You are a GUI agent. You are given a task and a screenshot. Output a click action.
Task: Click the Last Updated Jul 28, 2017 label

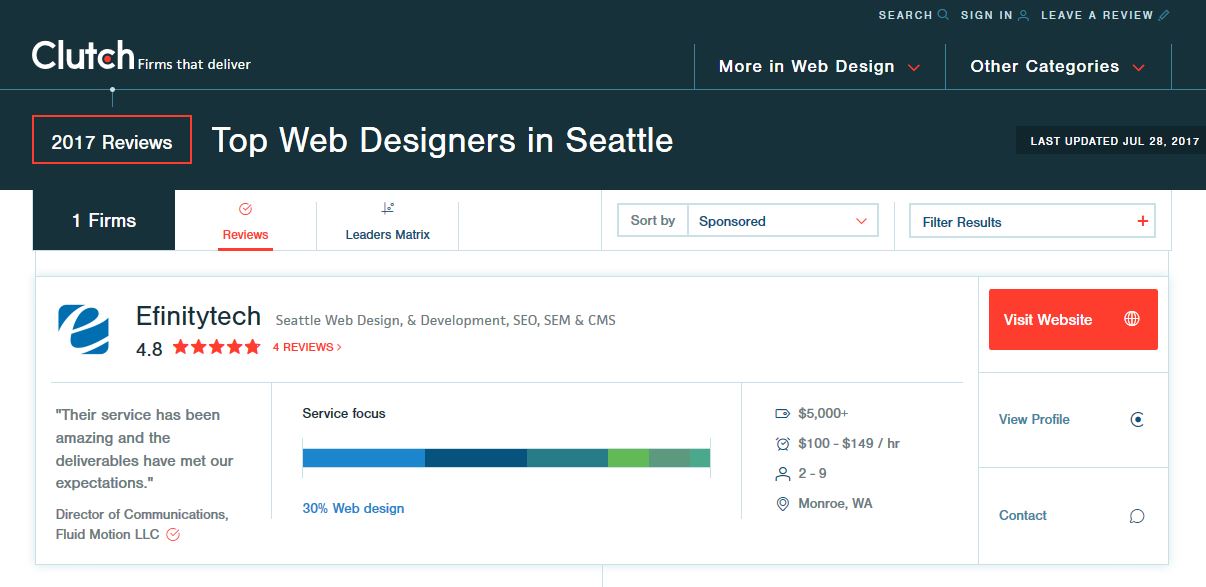click(1114, 141)
